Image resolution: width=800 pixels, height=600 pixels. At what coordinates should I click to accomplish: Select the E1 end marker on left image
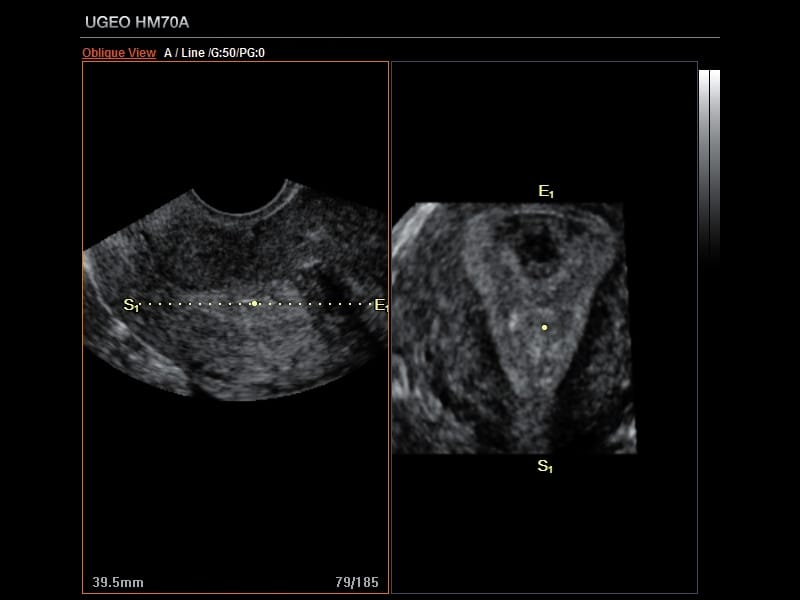380,305
